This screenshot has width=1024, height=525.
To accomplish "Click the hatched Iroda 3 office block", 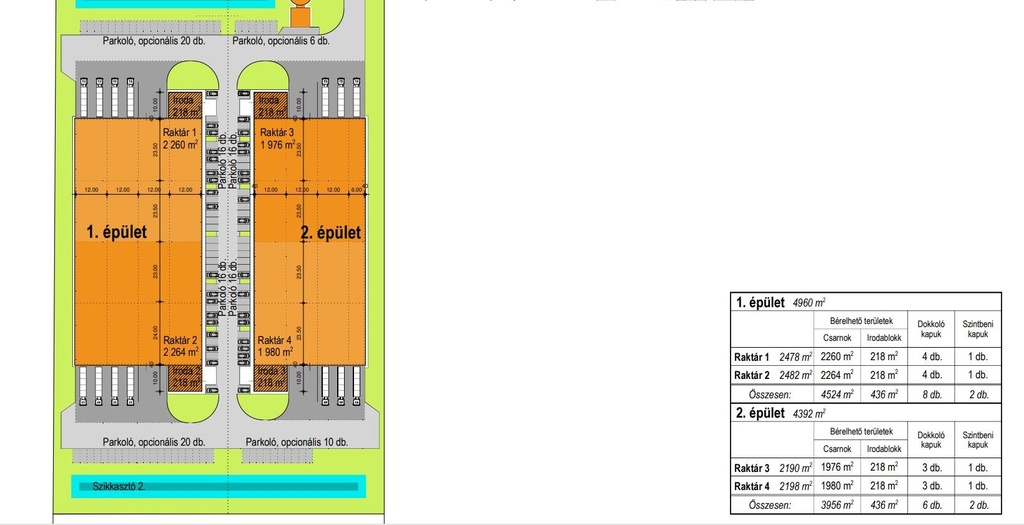I will [x=271, y=377].
